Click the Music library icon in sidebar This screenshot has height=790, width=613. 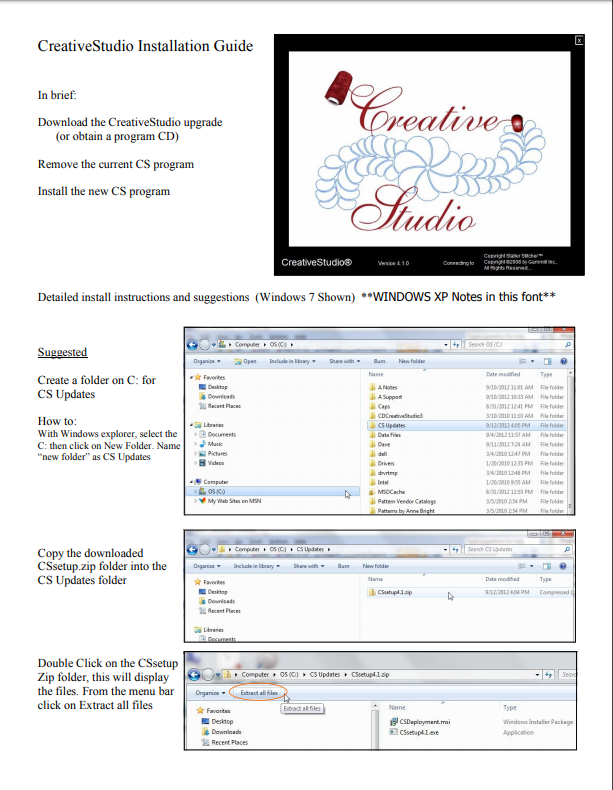(202, 444)
